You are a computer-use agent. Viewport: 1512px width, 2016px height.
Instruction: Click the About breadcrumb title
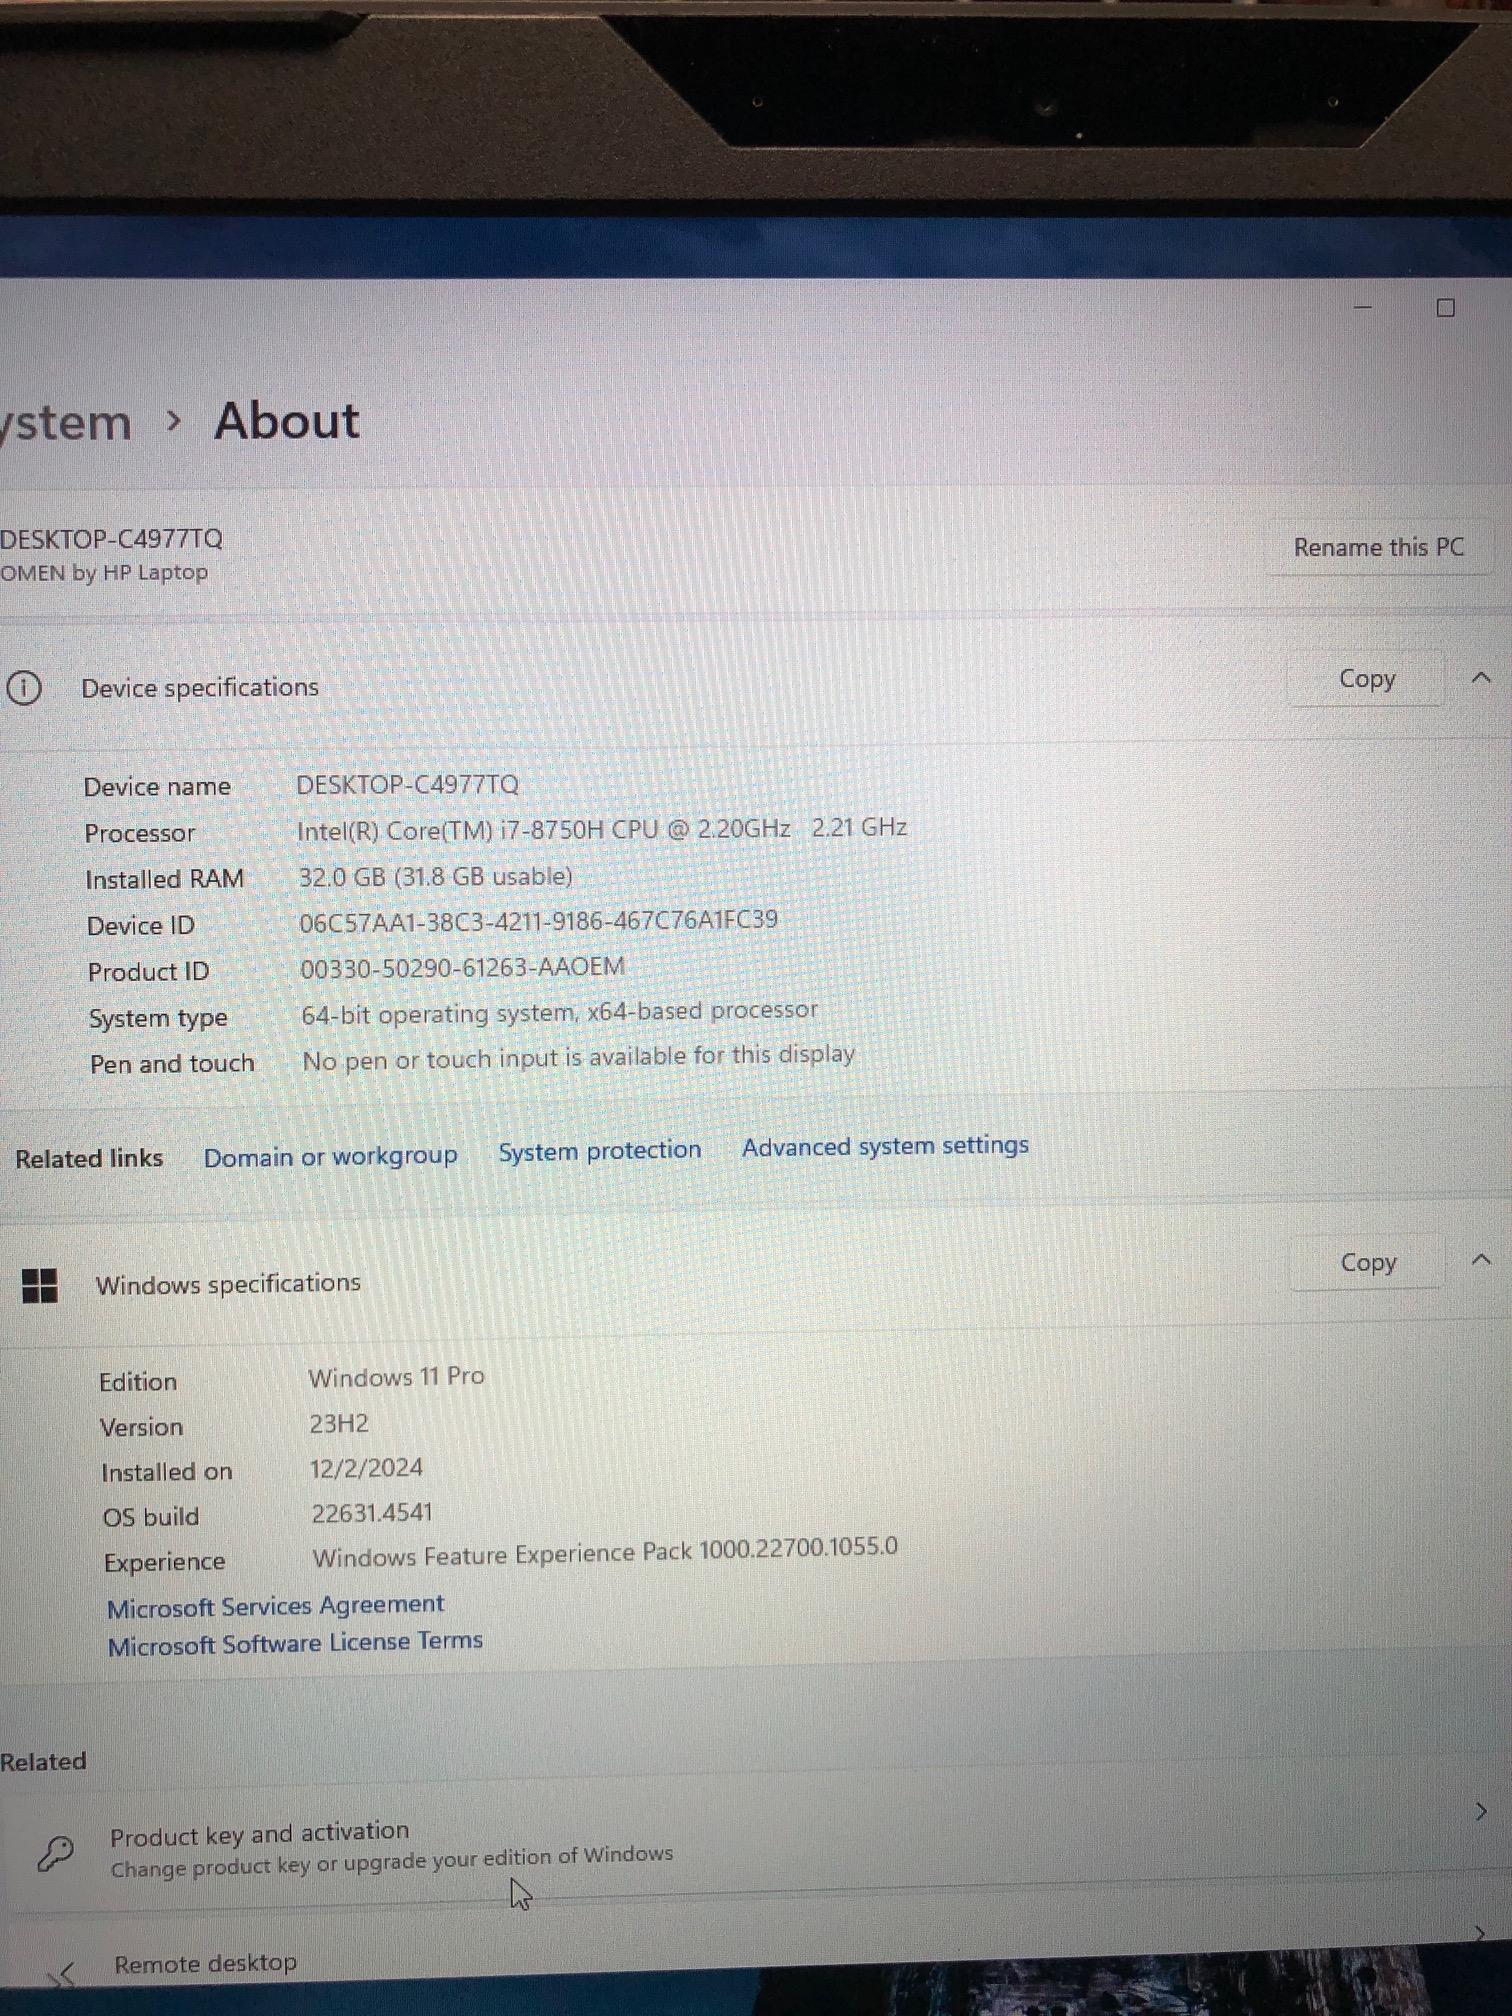click(286, 421)
